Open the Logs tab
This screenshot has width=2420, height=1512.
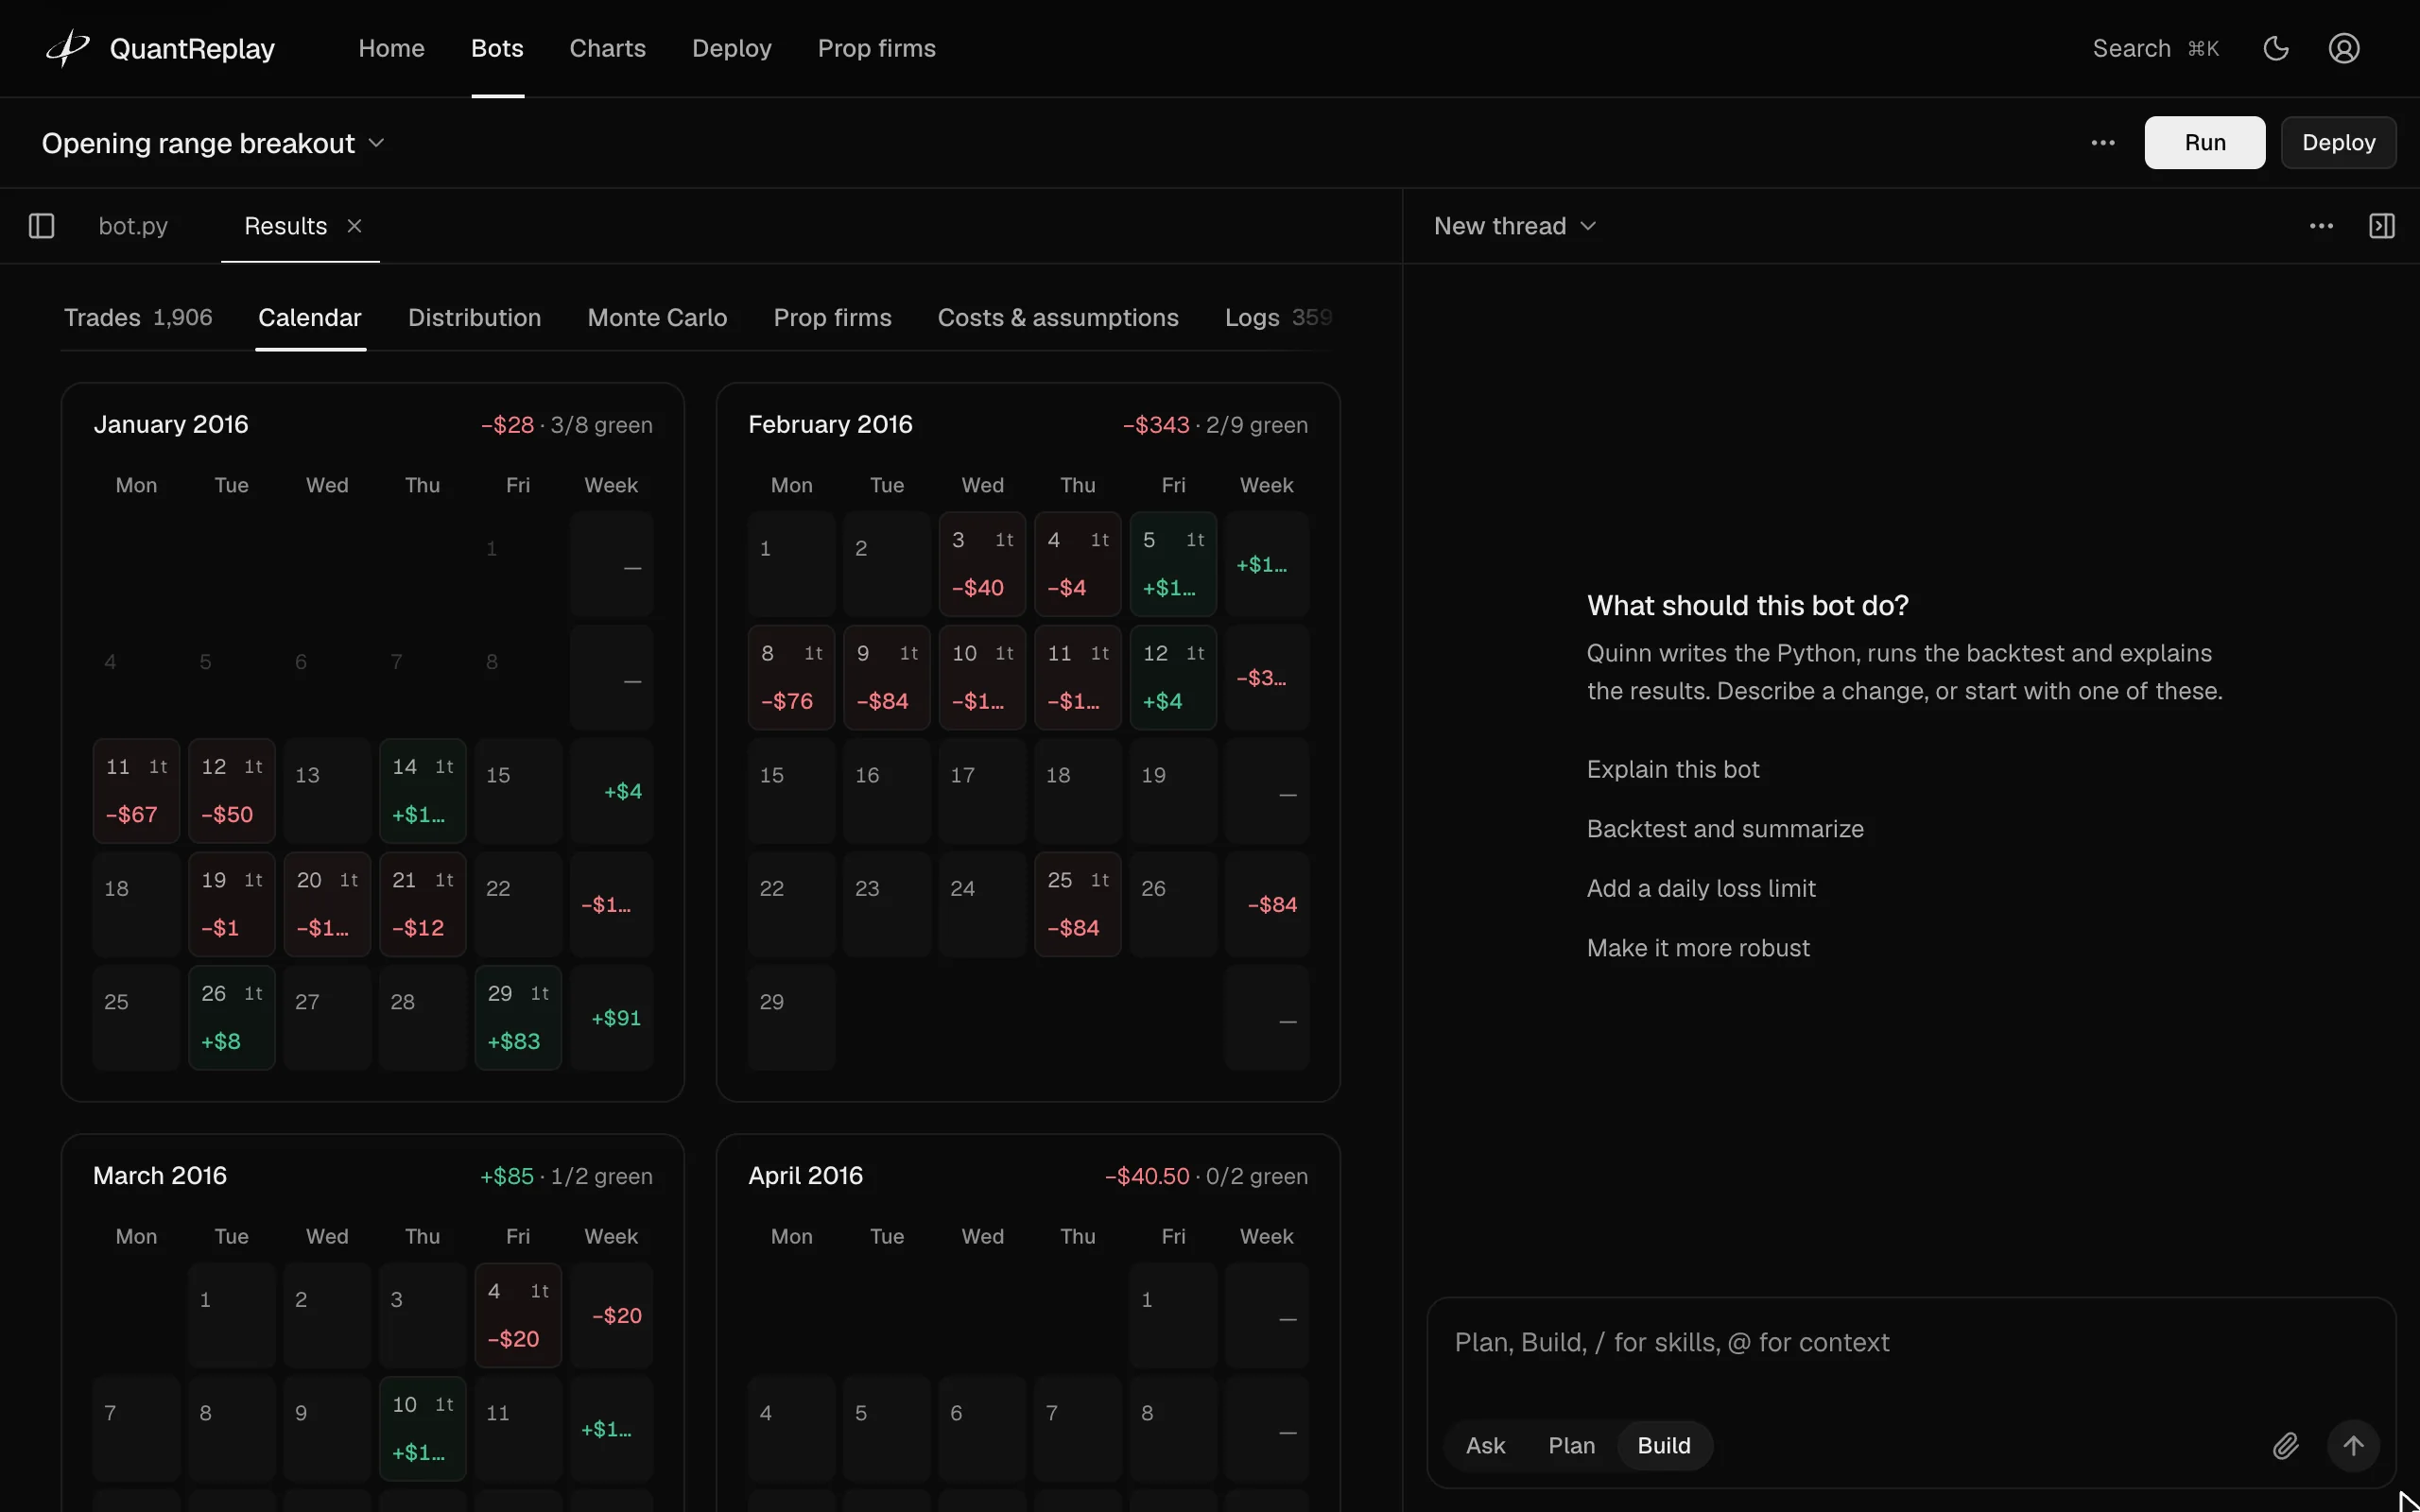[x=1278, y=317]
